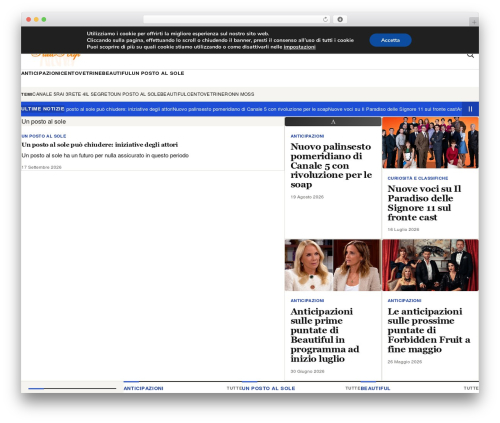This screenshot has width=500, height=423.
Task: Switch to Beautiful section at page bottom
Action: [375, 388]
